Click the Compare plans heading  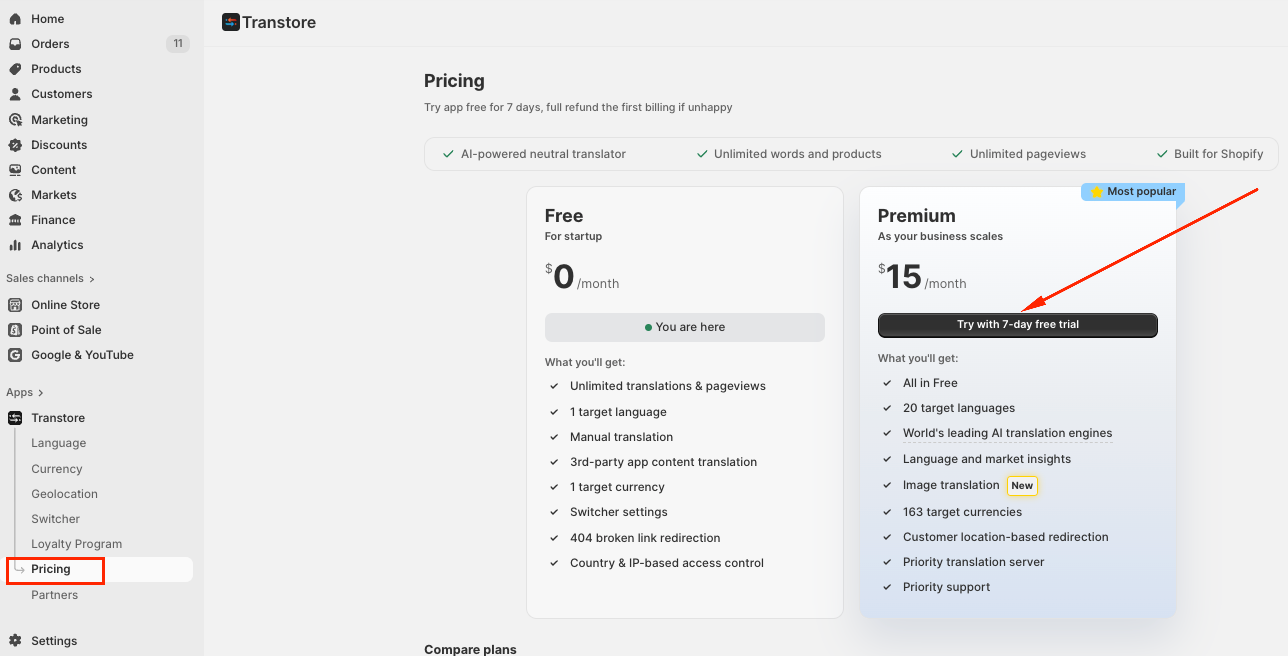point(470,649)
